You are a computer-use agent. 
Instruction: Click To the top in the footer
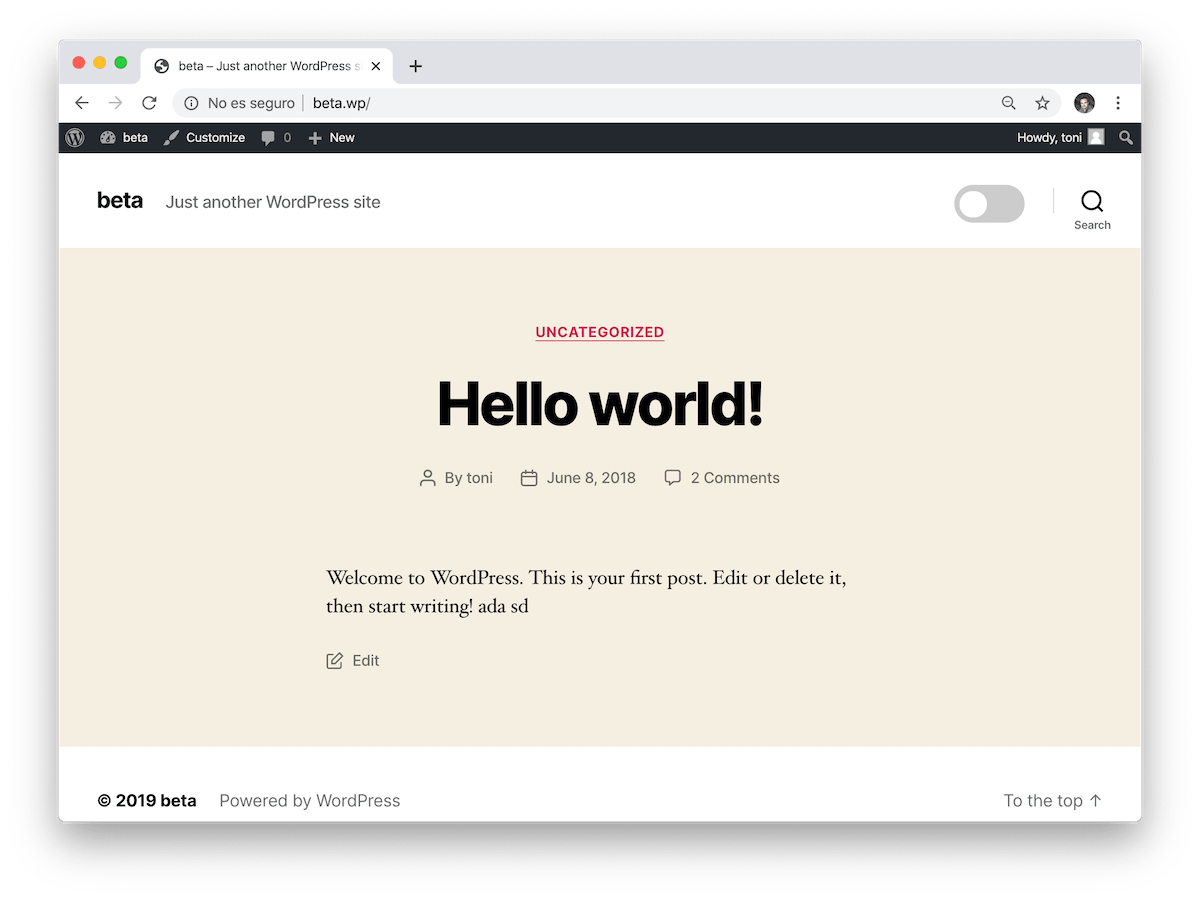pos(1053,801)
